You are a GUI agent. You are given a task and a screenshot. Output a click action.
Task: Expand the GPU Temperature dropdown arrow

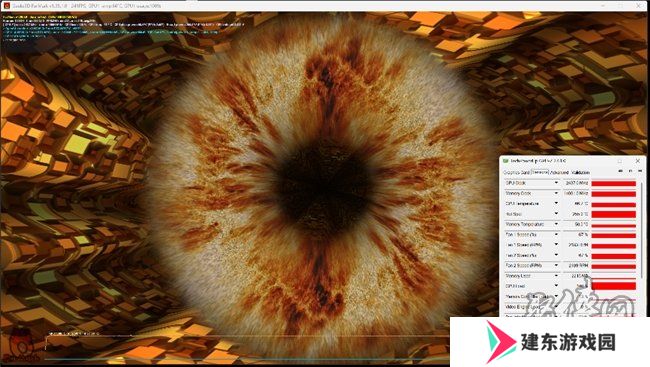coord(556,204)
